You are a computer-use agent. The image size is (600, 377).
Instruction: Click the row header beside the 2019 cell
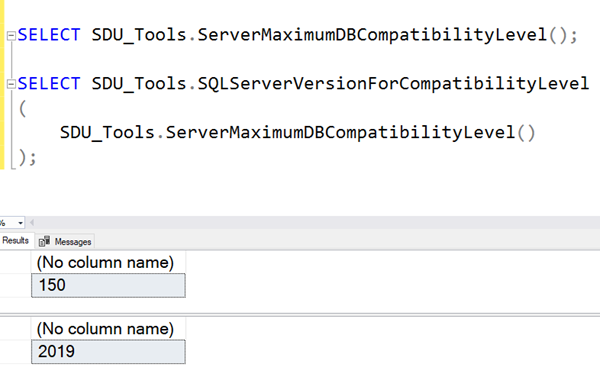coord(15,351)
